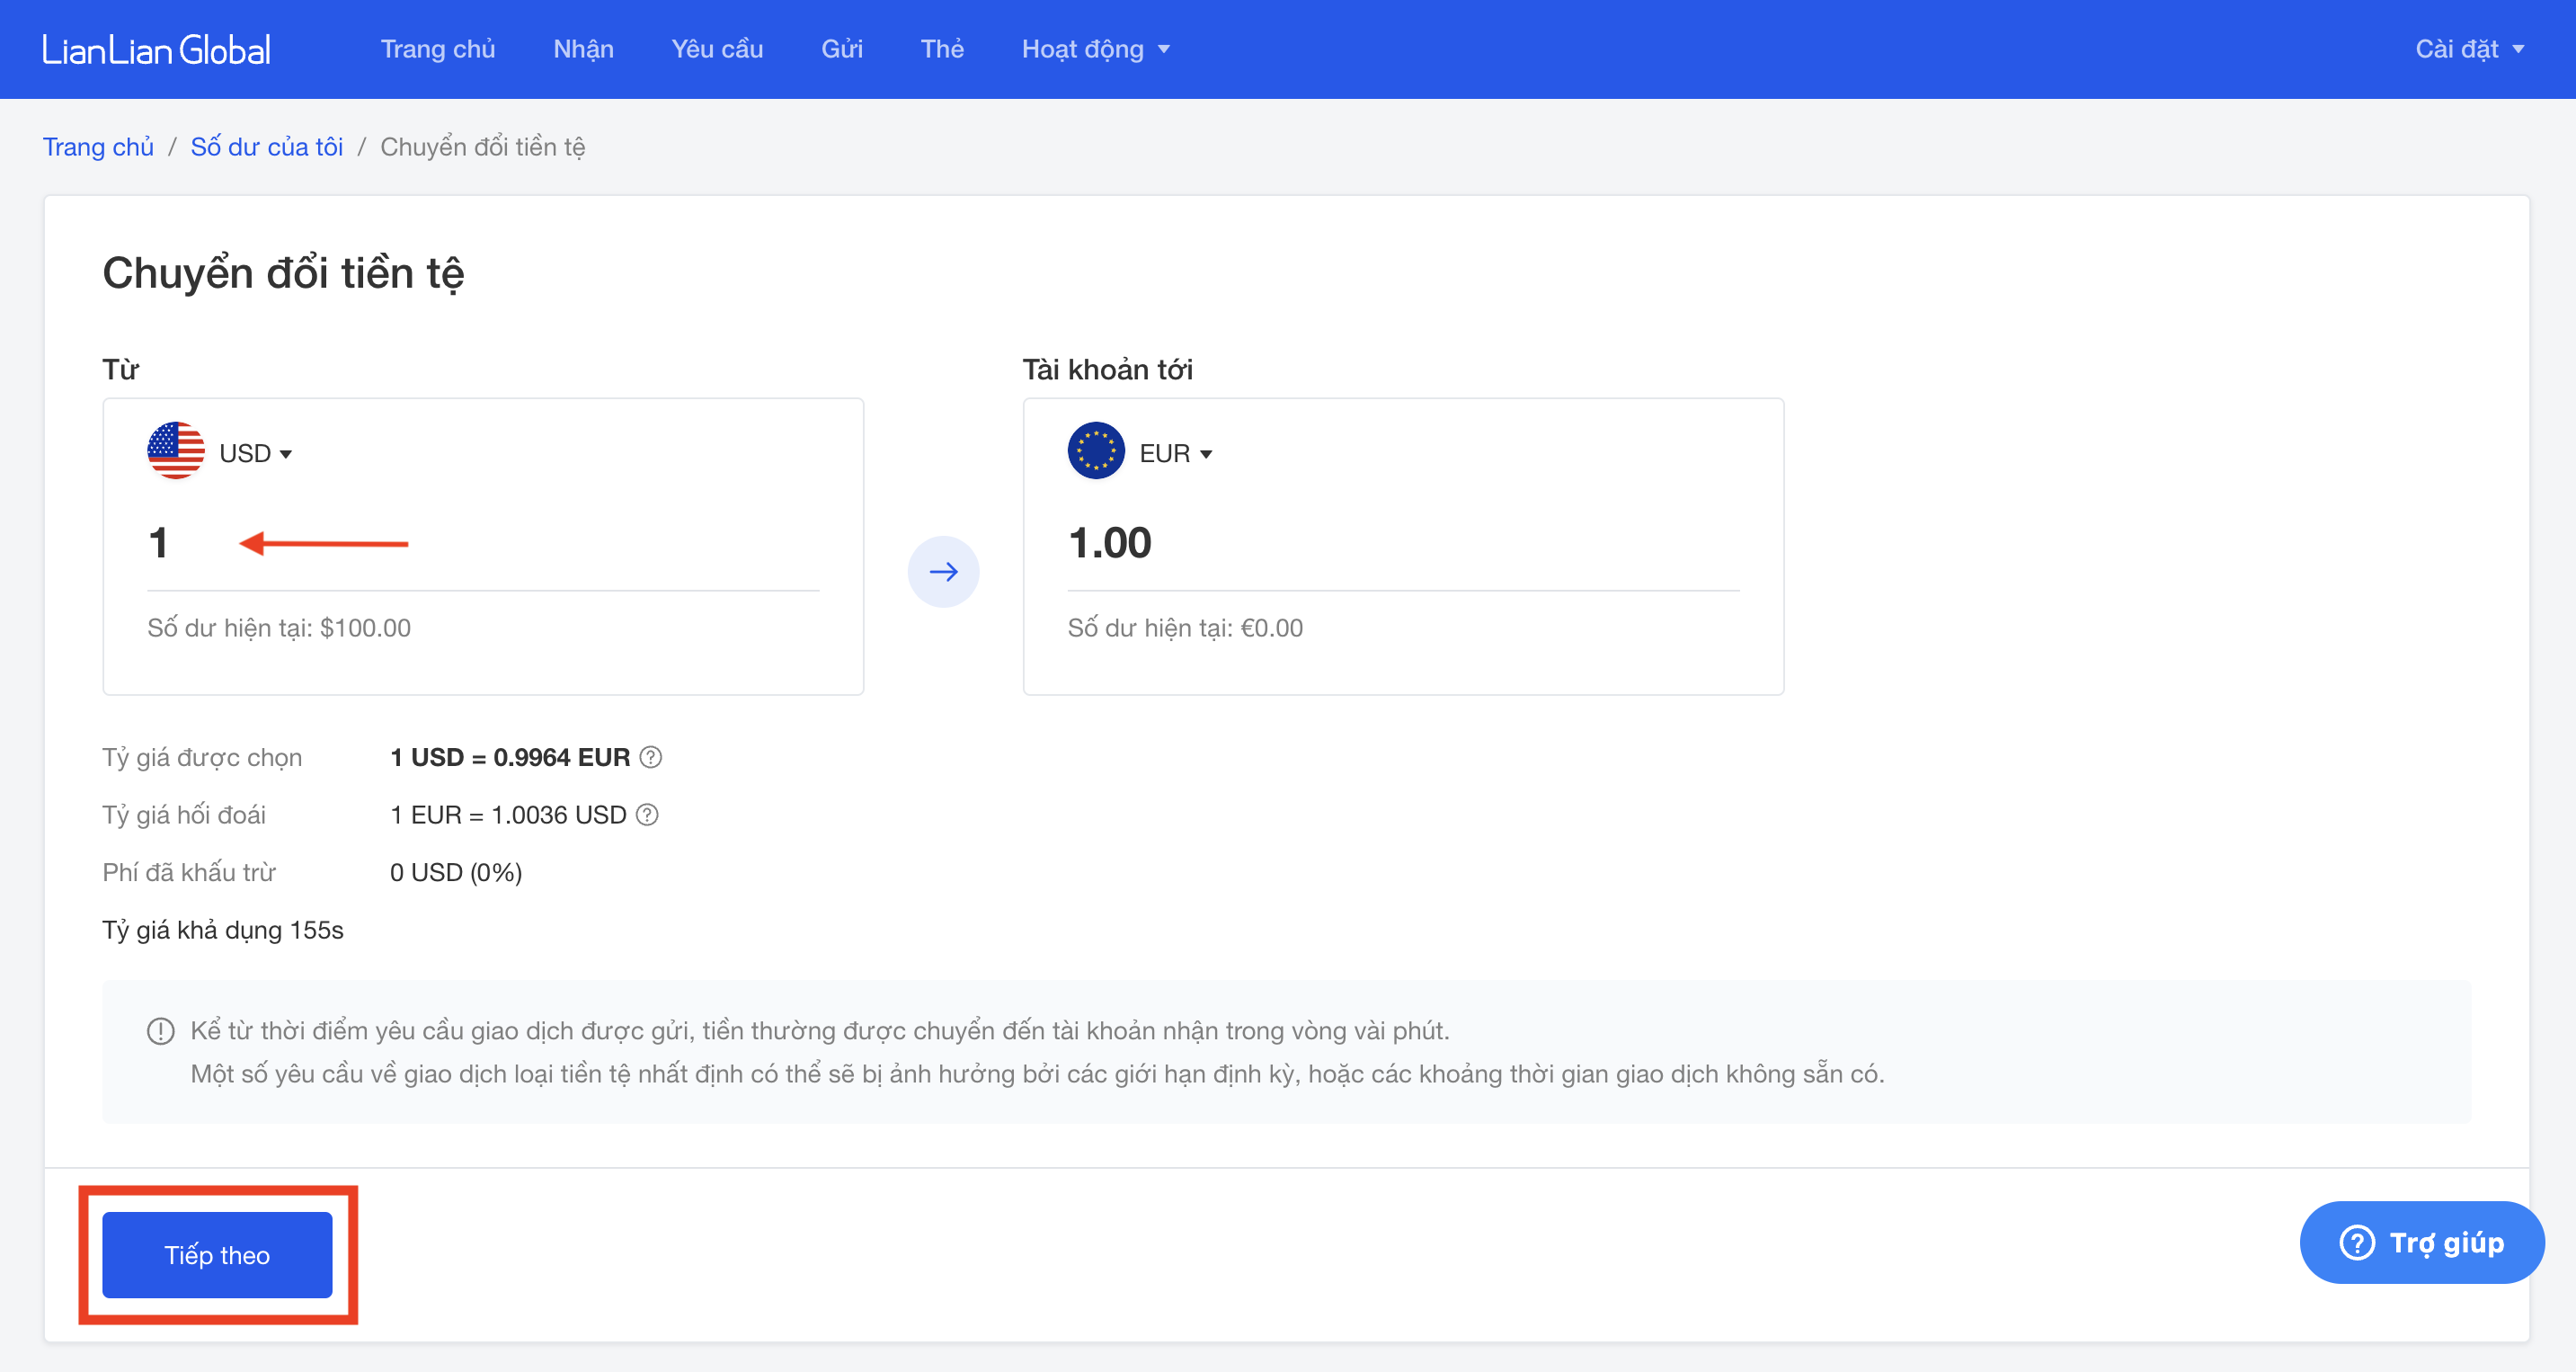Click the rate '1 USD = 0.9964 EUR'
The image size is (2576, 1372).
510,757
